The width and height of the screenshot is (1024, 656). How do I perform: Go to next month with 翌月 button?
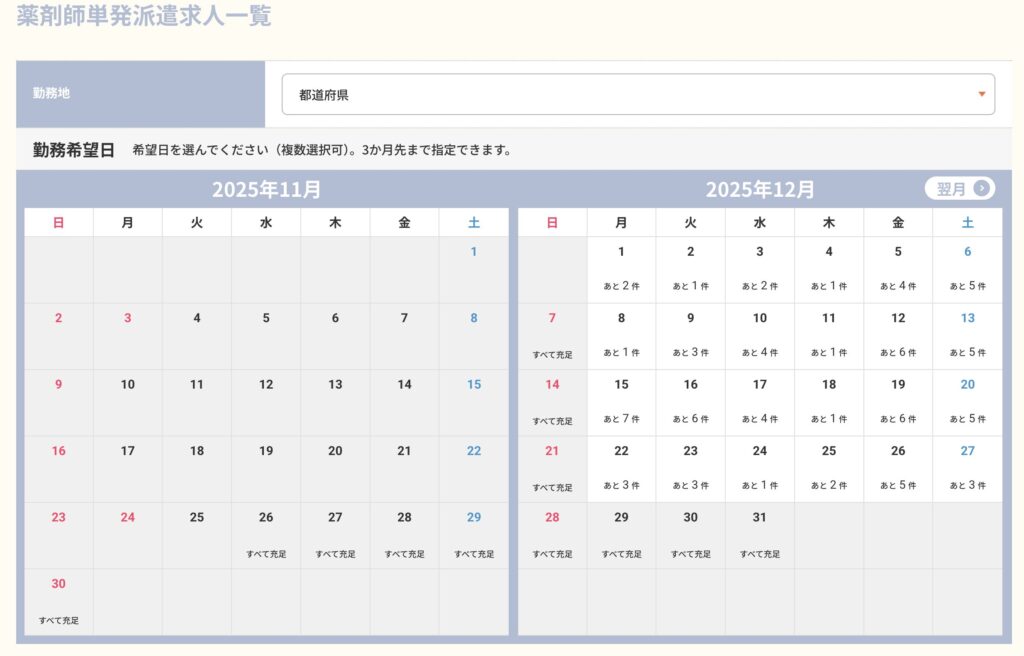[958, 188]
